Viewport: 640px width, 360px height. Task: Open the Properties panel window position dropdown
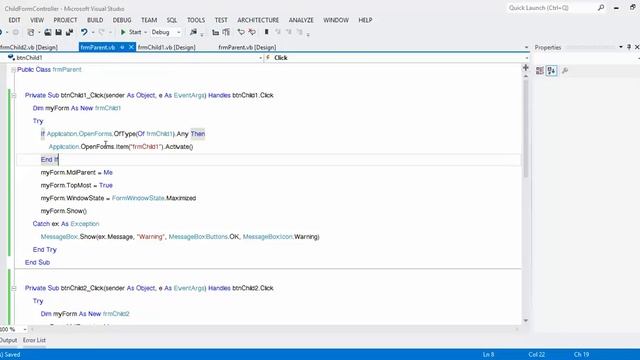621,47
